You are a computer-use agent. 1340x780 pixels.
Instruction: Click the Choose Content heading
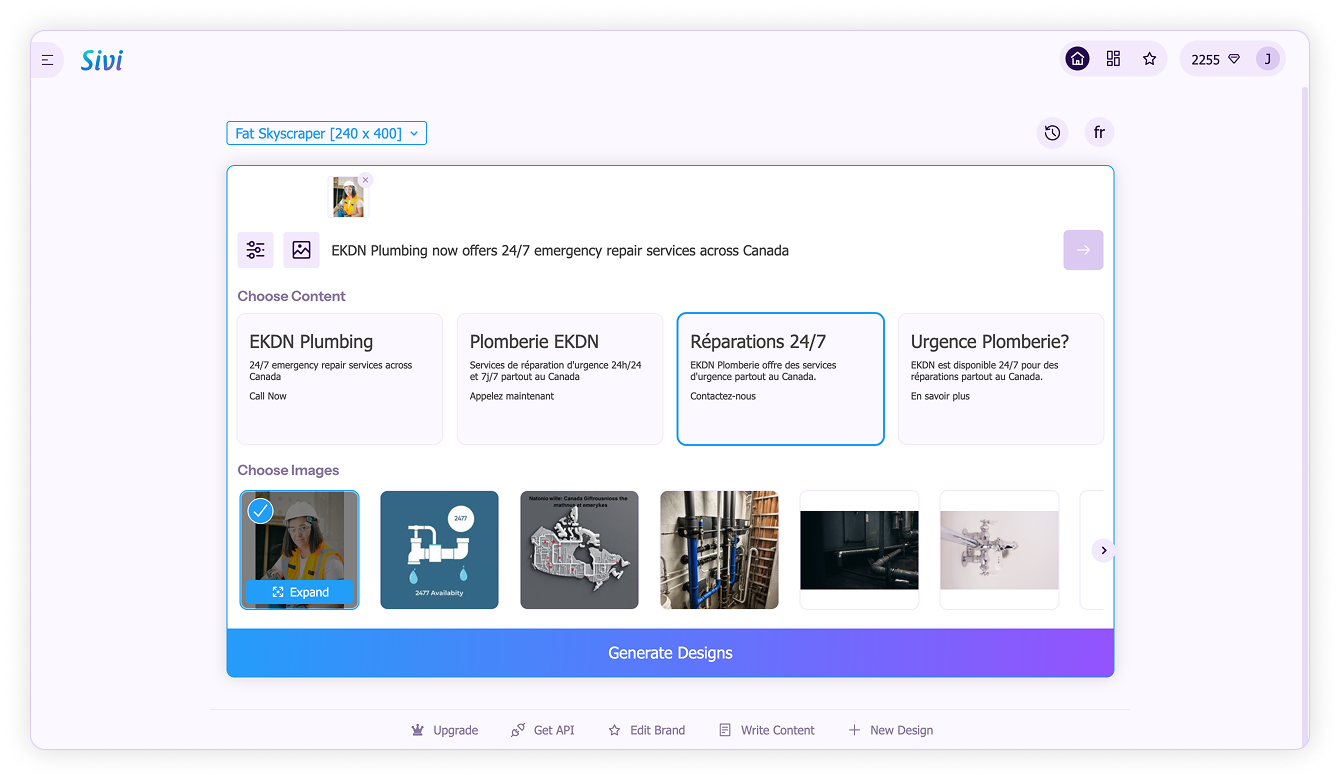(291, 296)
